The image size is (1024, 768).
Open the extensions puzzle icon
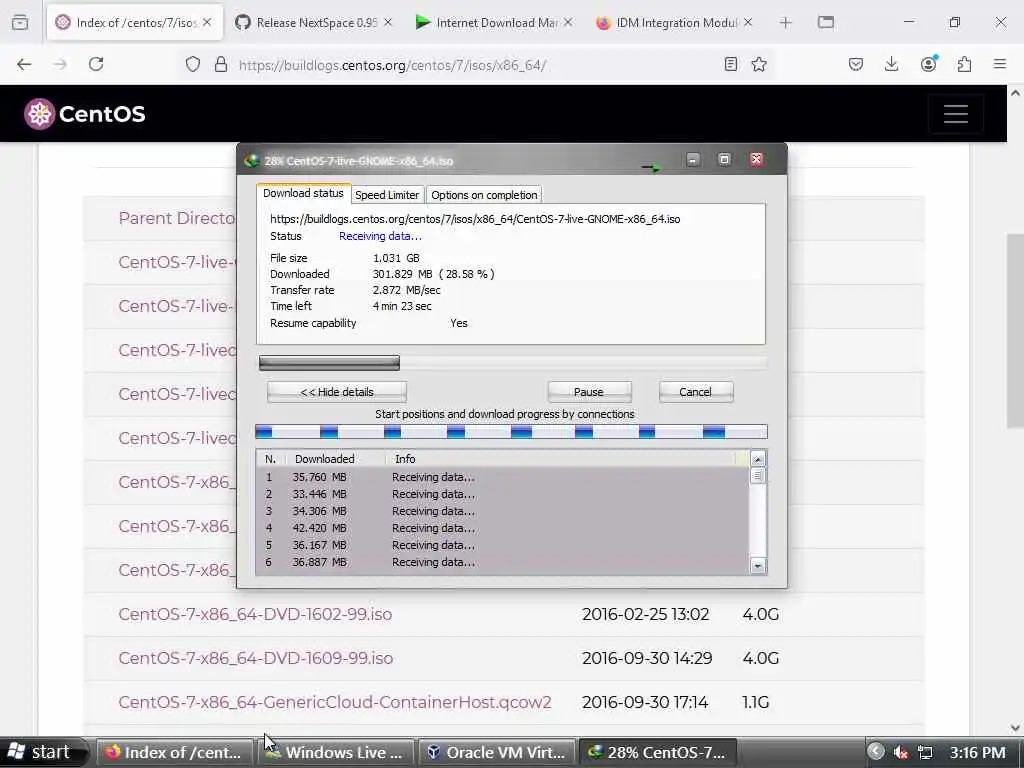(964, 64)
